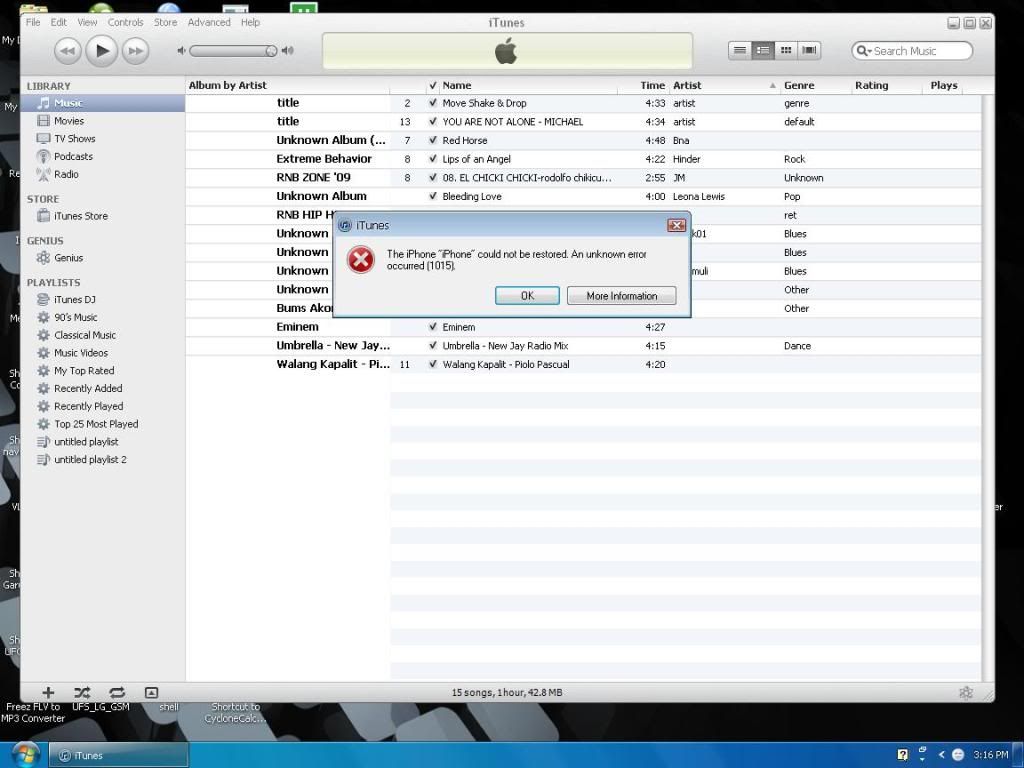Viewport: 1024px width, 768px height.
Task: Open the iTunes Store sidebar item
Action: pos(103,216)
